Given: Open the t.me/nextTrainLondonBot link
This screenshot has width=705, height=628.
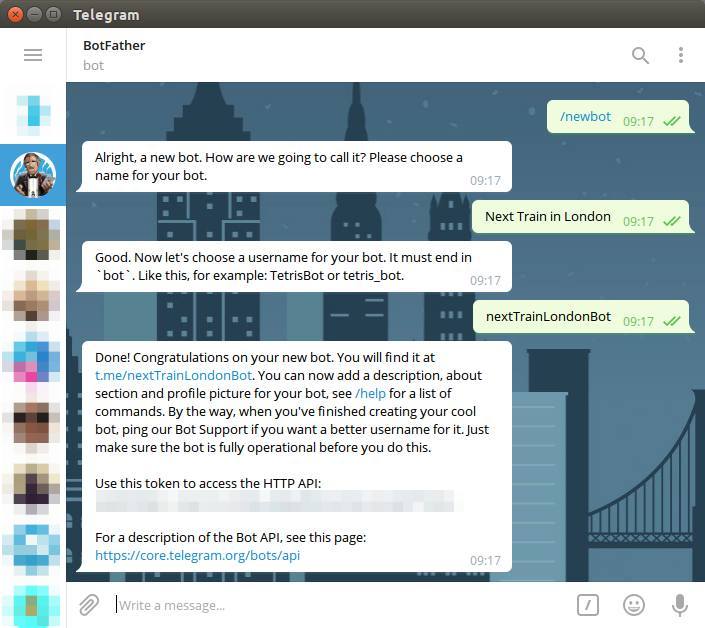Looking at the screenshot, I should point(173,375).
